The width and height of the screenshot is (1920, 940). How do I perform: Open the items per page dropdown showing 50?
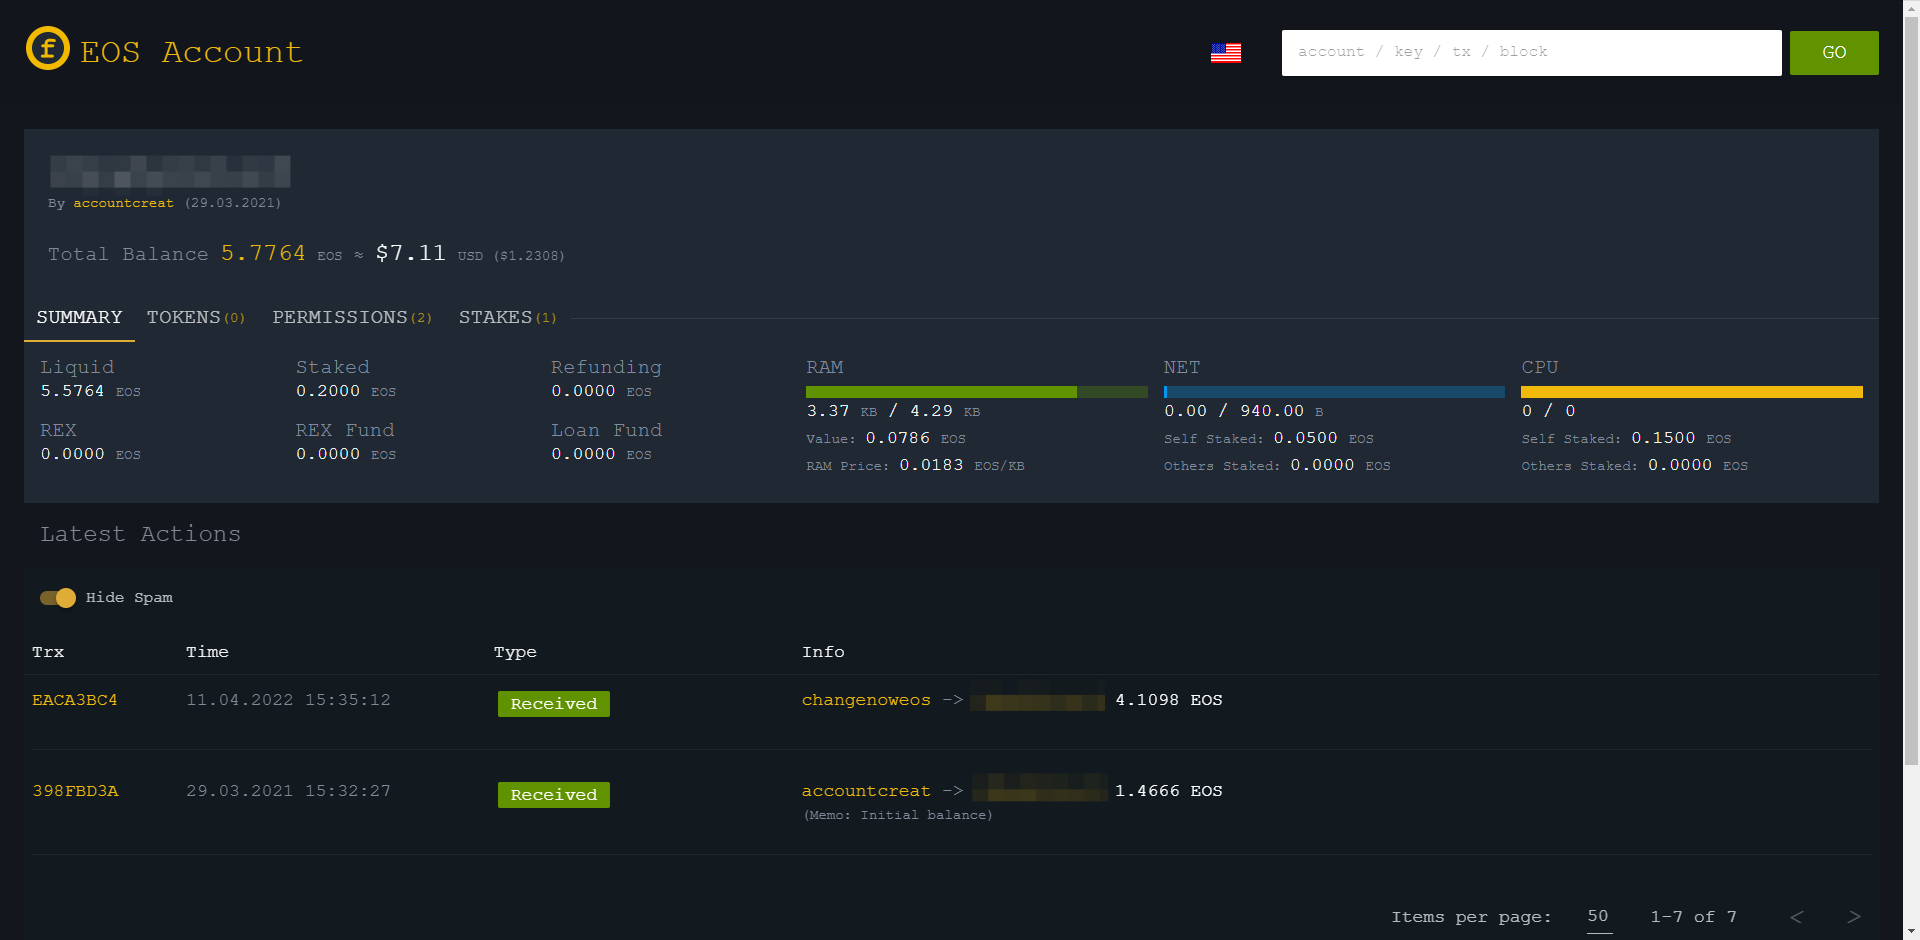click(1599, 917)
